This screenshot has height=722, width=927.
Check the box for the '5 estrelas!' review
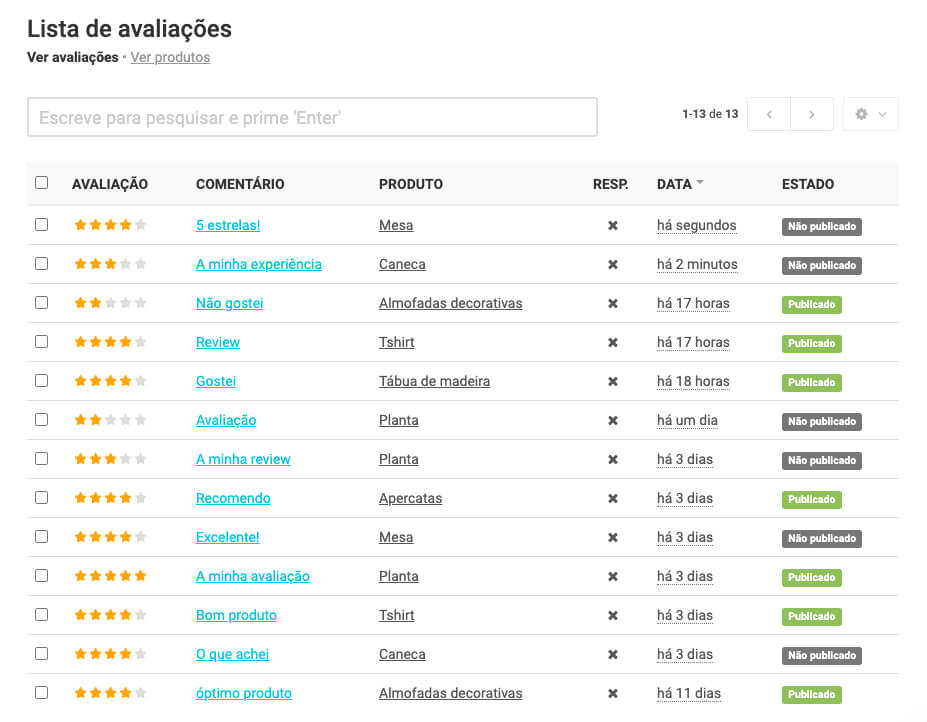[x=41, y=225]
